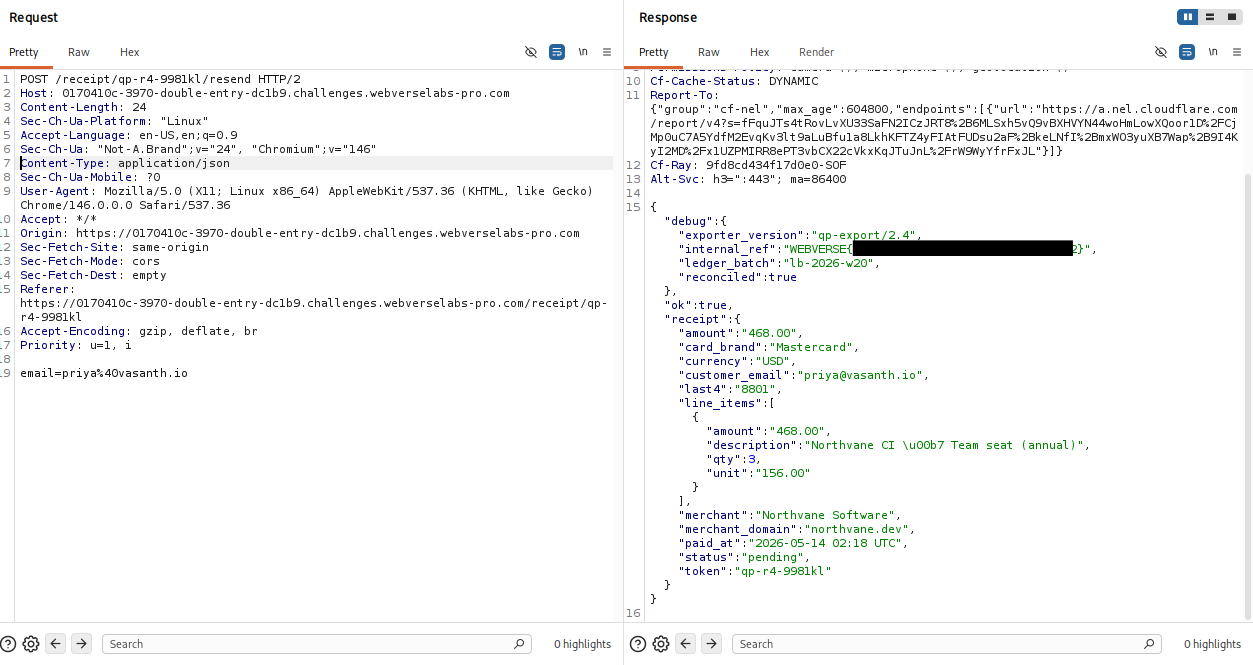Go to next match arrow in Response search

coord(711,644)
